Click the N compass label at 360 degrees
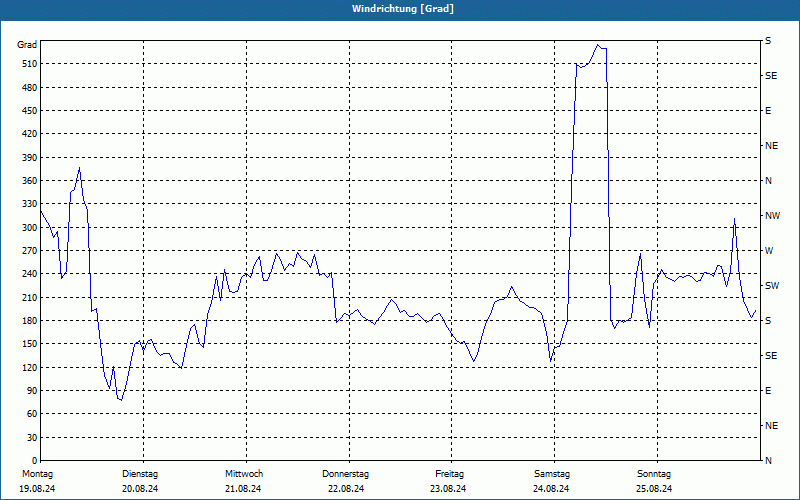The image size is (800, 500). (768, 181)
